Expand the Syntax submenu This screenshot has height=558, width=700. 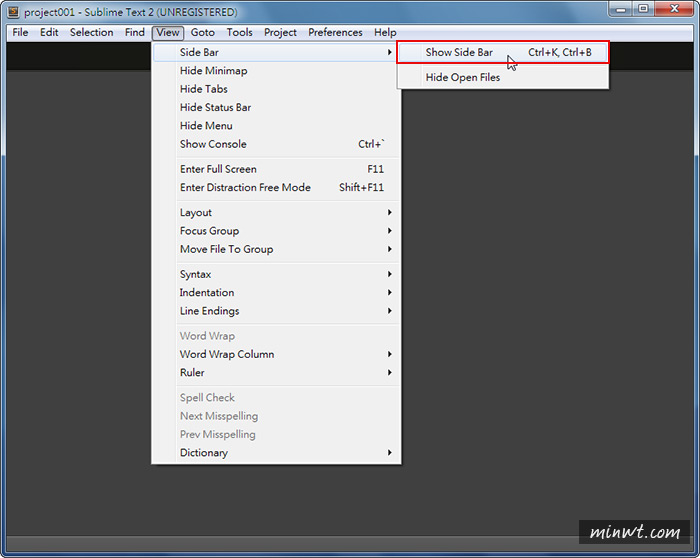click(x=275, y=274)
